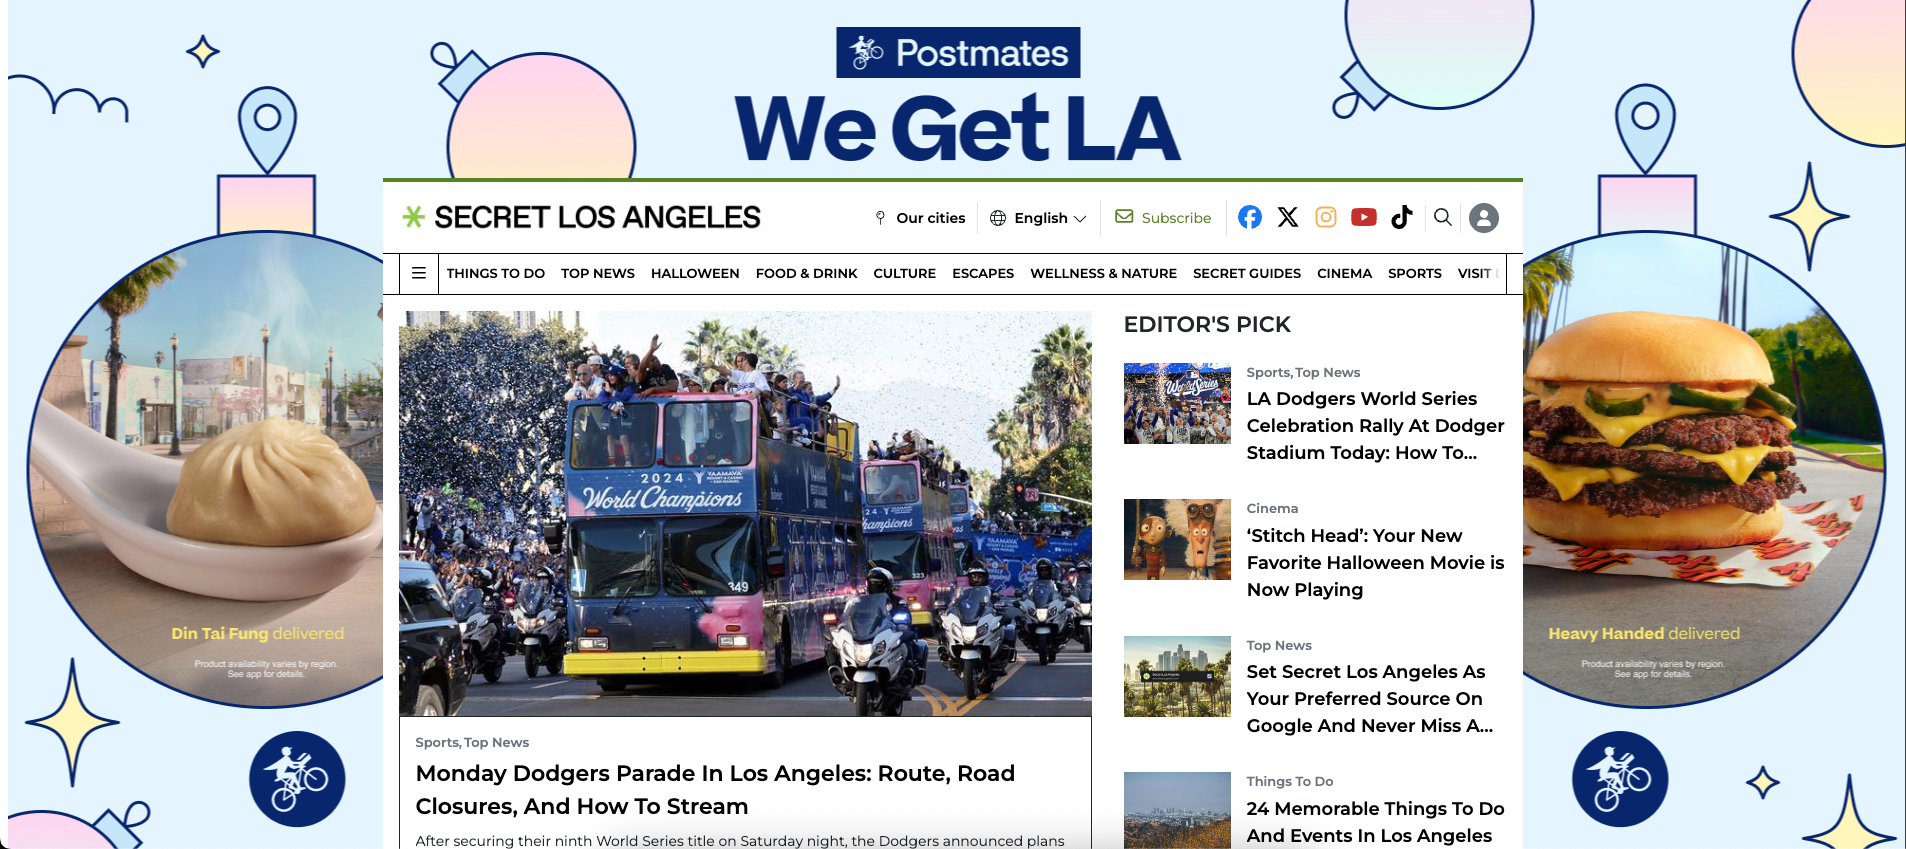Open the YouTube social icon
The height and width of the screenshot is (849, 1906).
point(1363,217)
